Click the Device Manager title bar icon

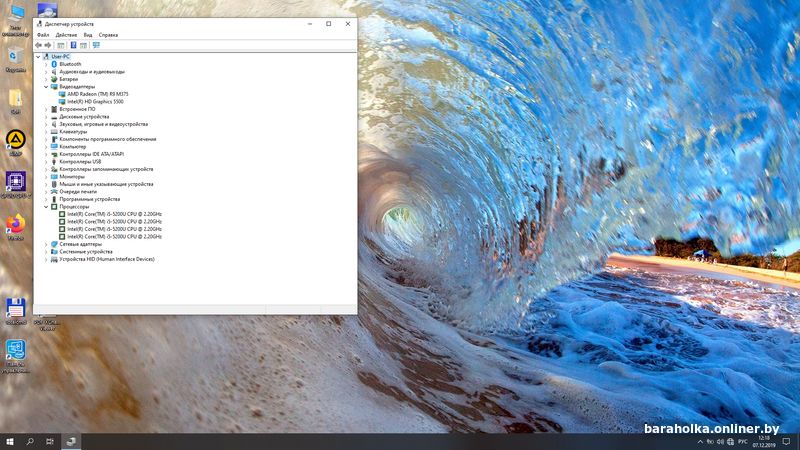(x=39, y=24)
